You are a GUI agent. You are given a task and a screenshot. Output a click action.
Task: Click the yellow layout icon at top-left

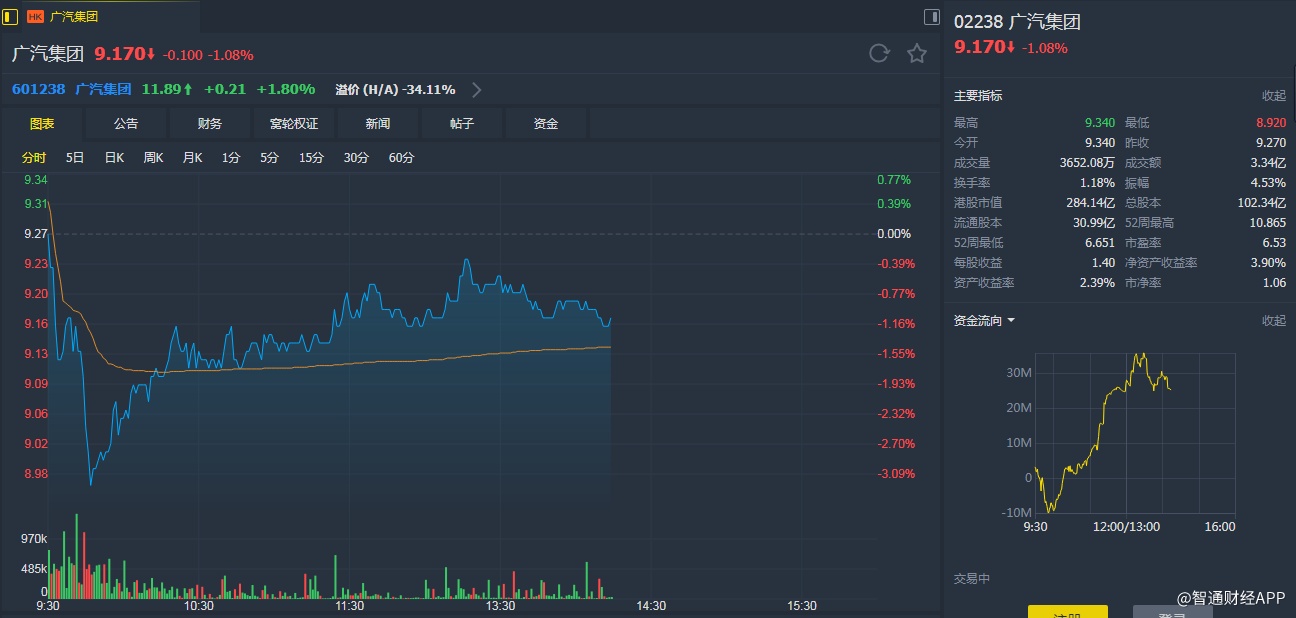pyautogui.click(x=10, y=17)
